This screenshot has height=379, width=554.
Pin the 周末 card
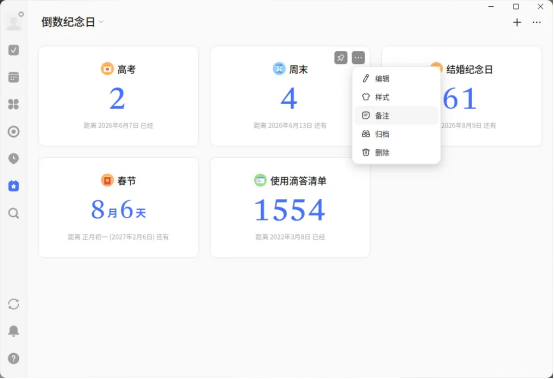click(x=341, y=58)
